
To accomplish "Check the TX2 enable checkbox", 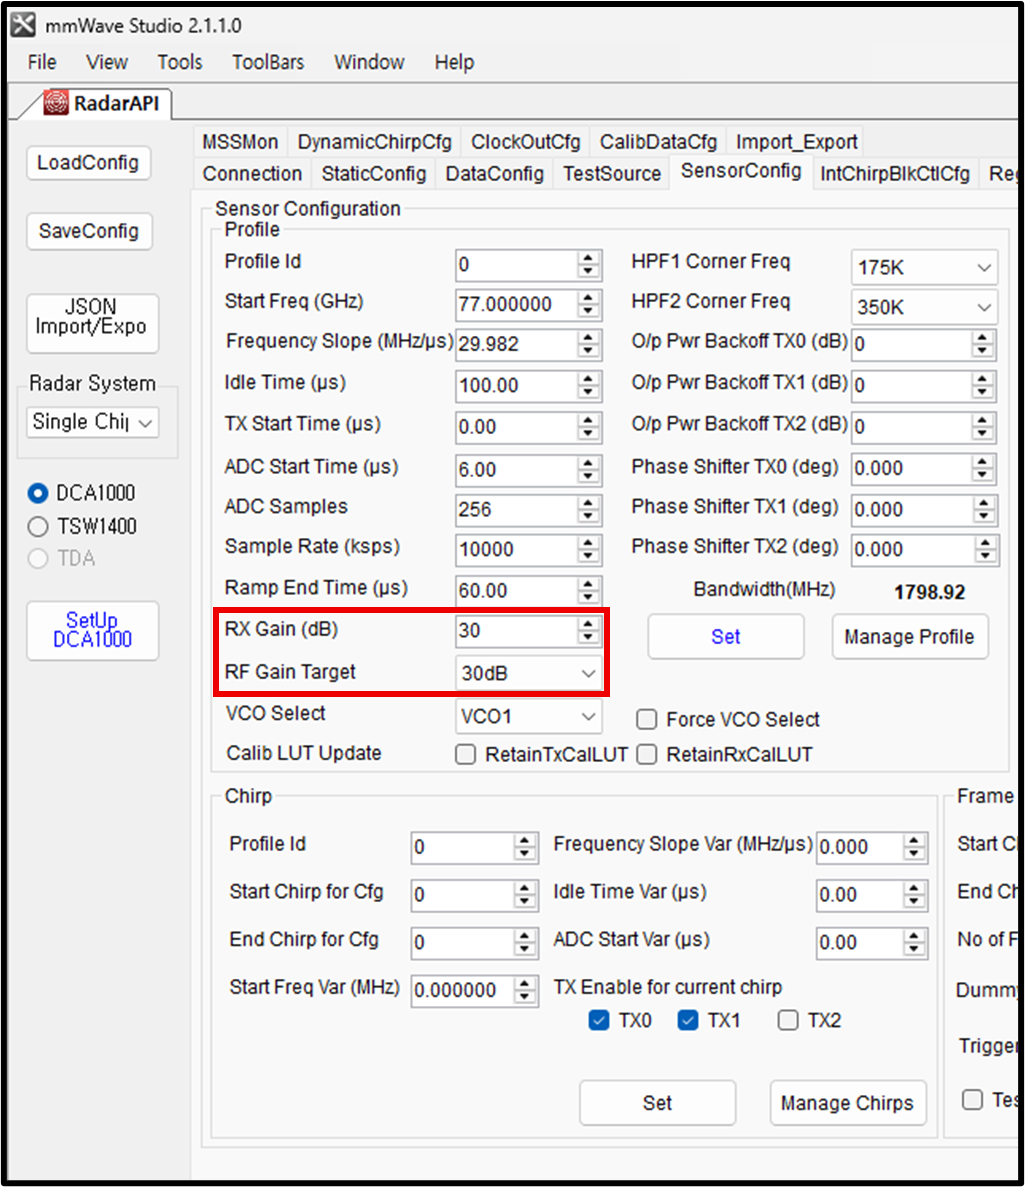I will click(788, 1020).
